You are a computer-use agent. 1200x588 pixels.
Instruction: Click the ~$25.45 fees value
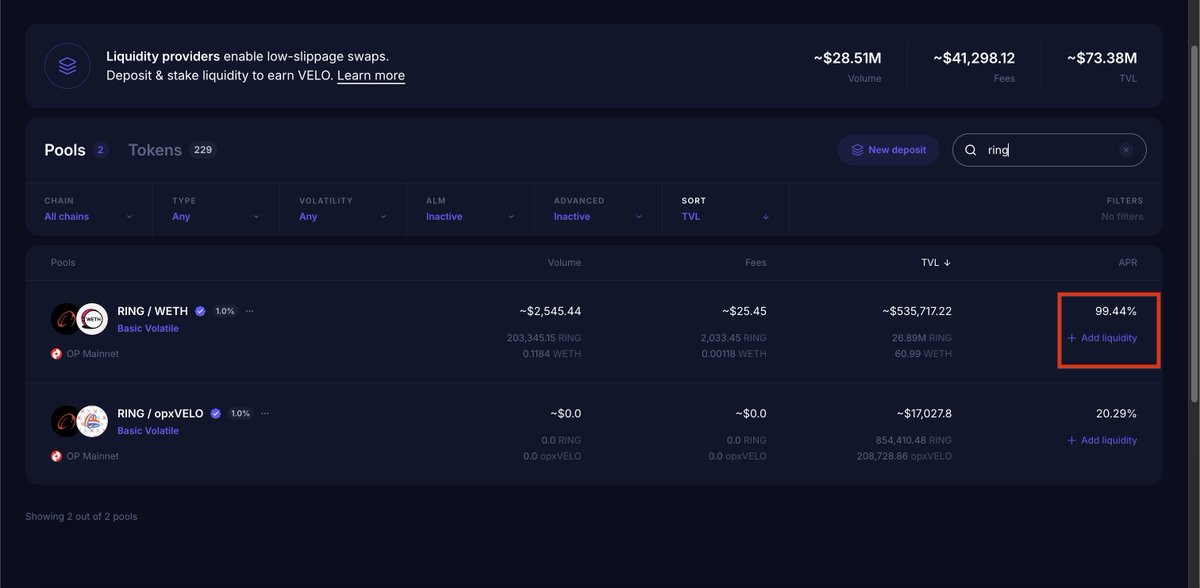pos(744,311)
